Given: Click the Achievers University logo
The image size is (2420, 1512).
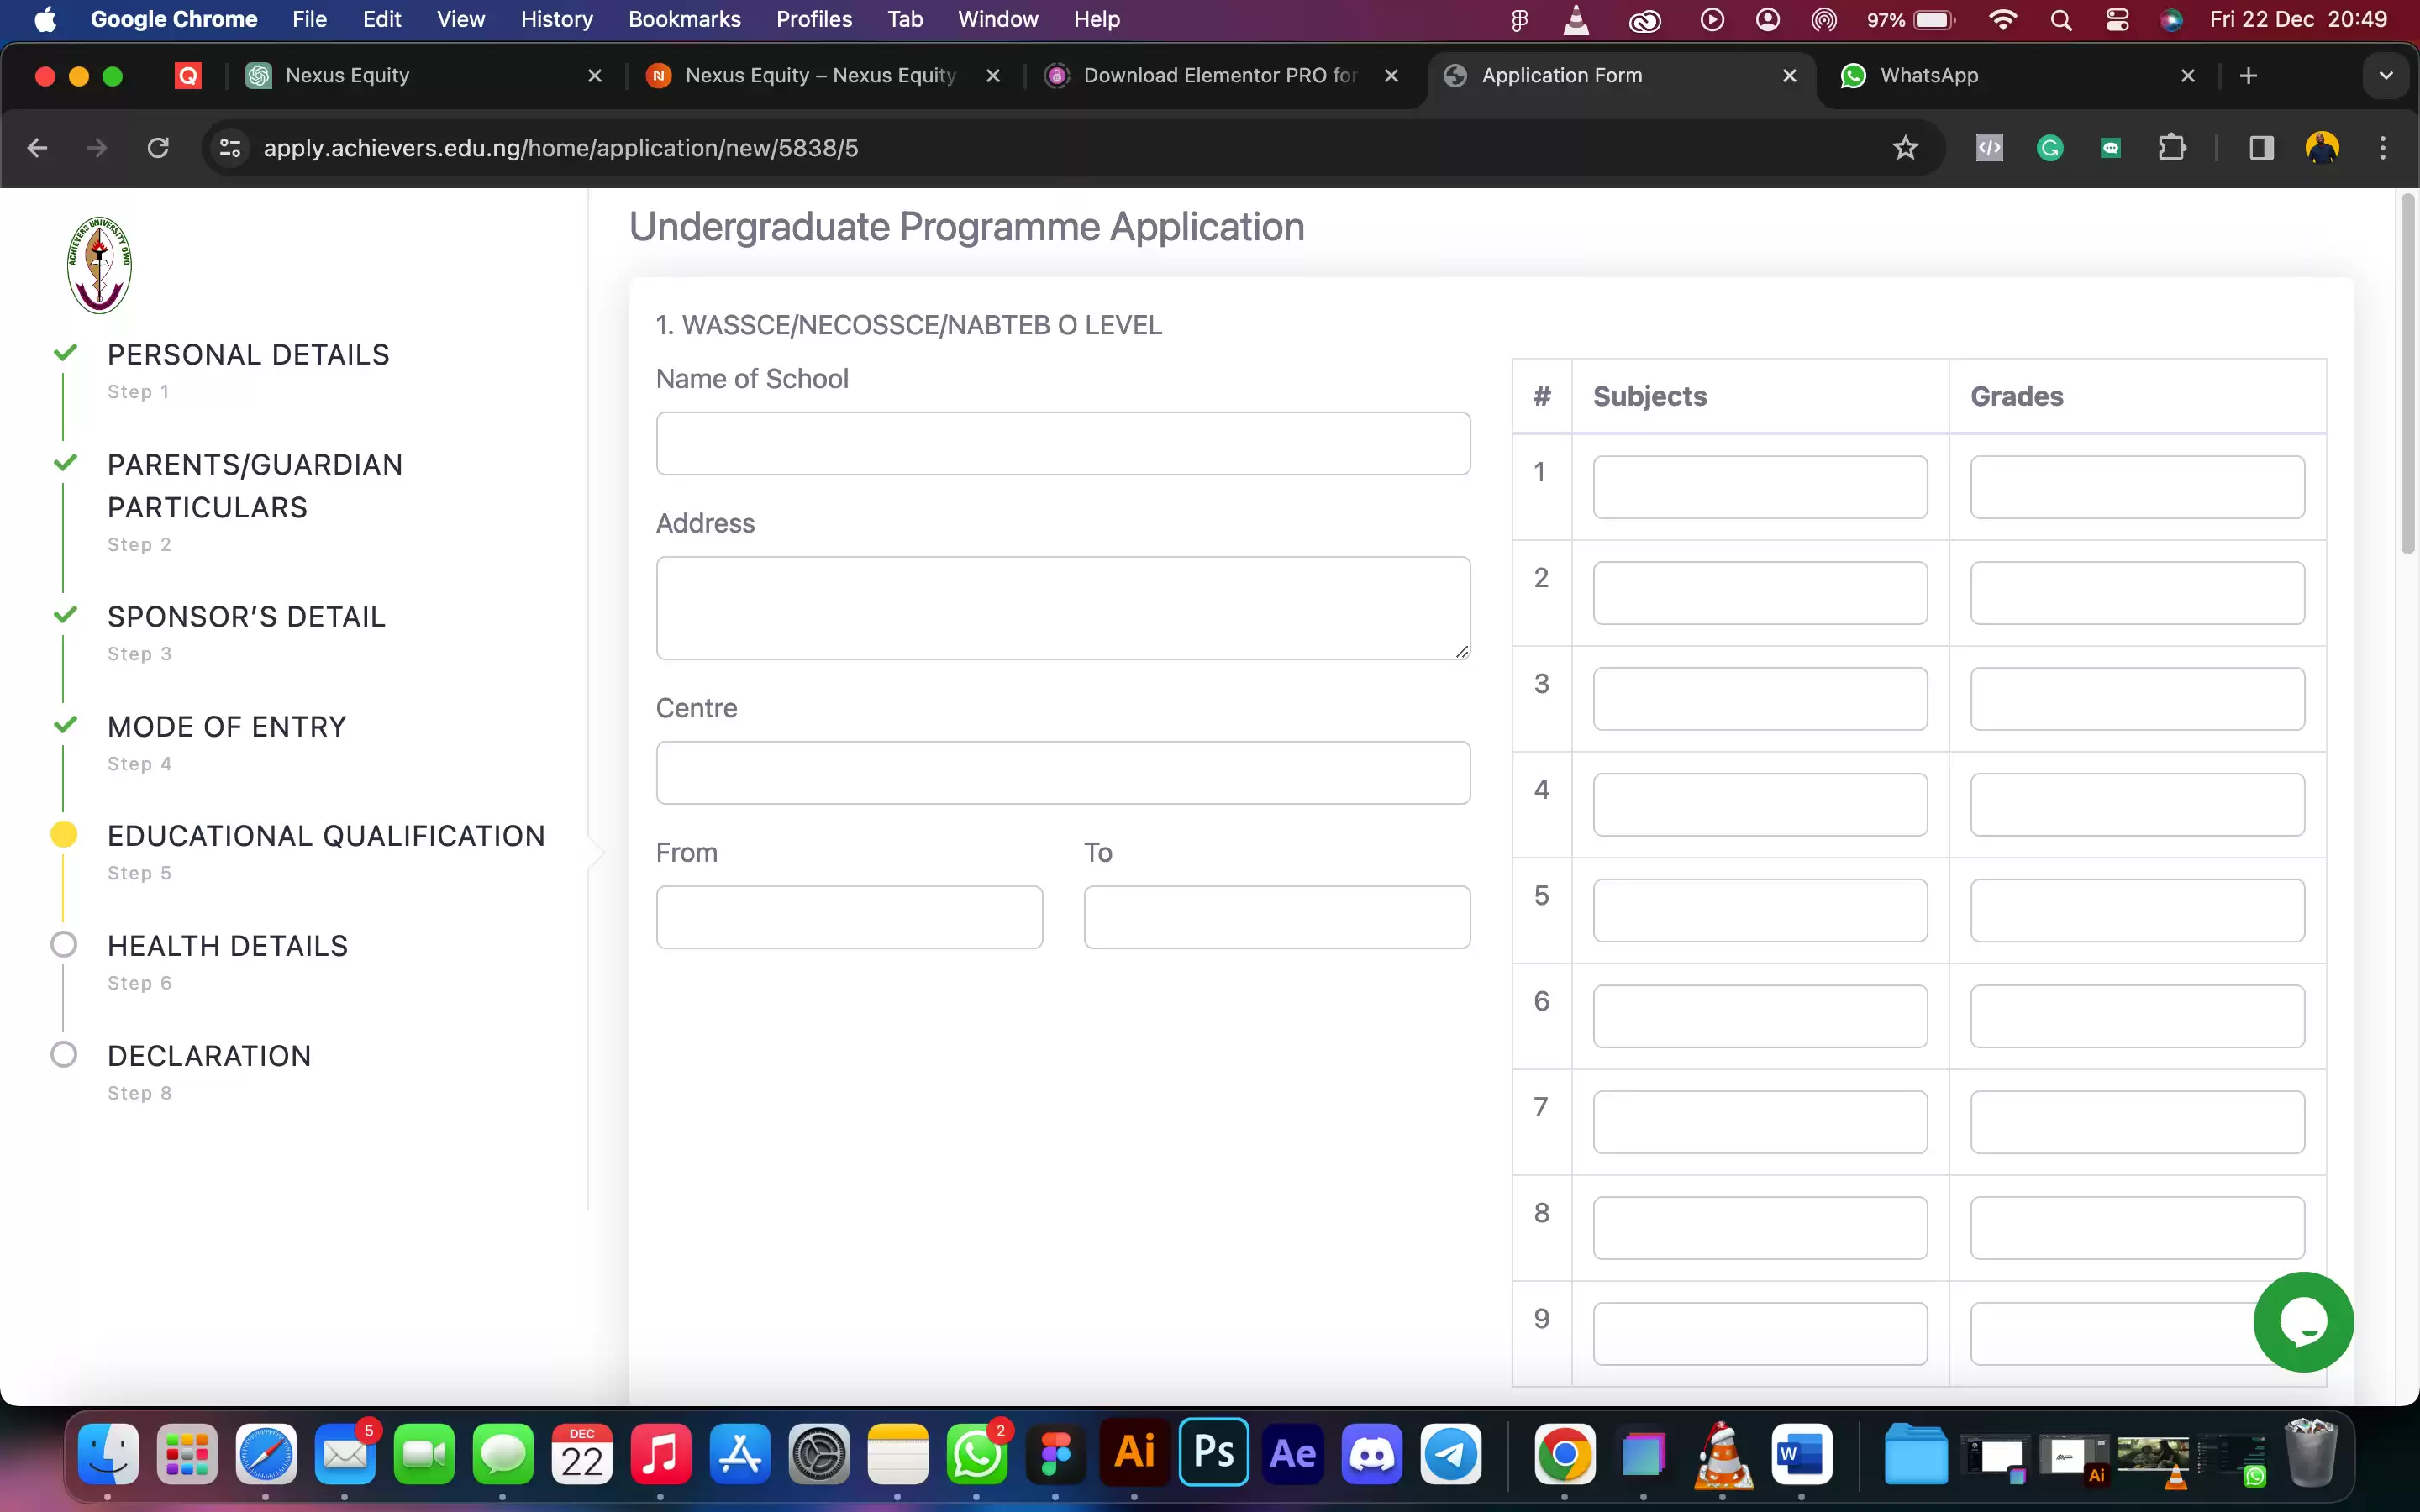Looking at the screenshot, I should pos(99,265).
